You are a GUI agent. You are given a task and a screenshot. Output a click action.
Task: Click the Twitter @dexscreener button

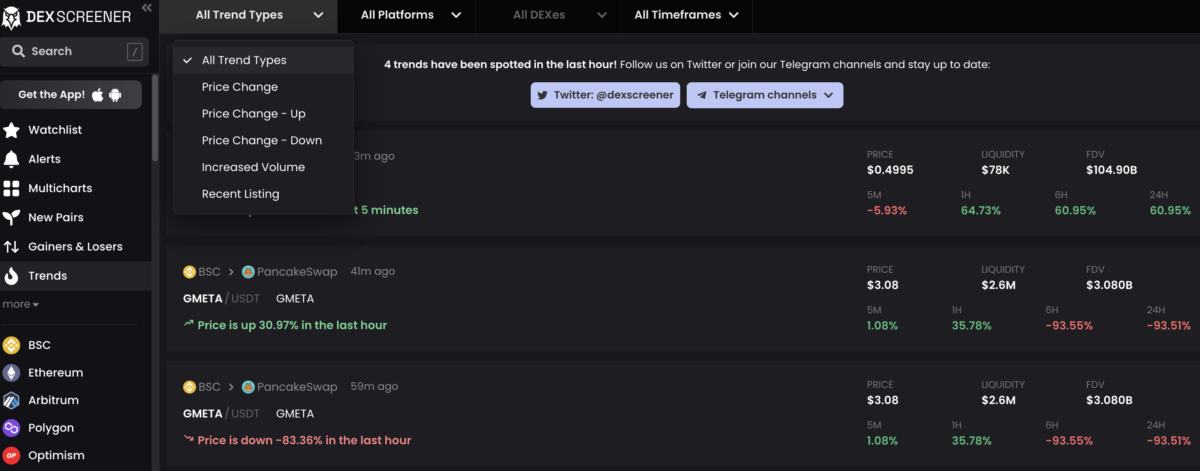point(606,95)
